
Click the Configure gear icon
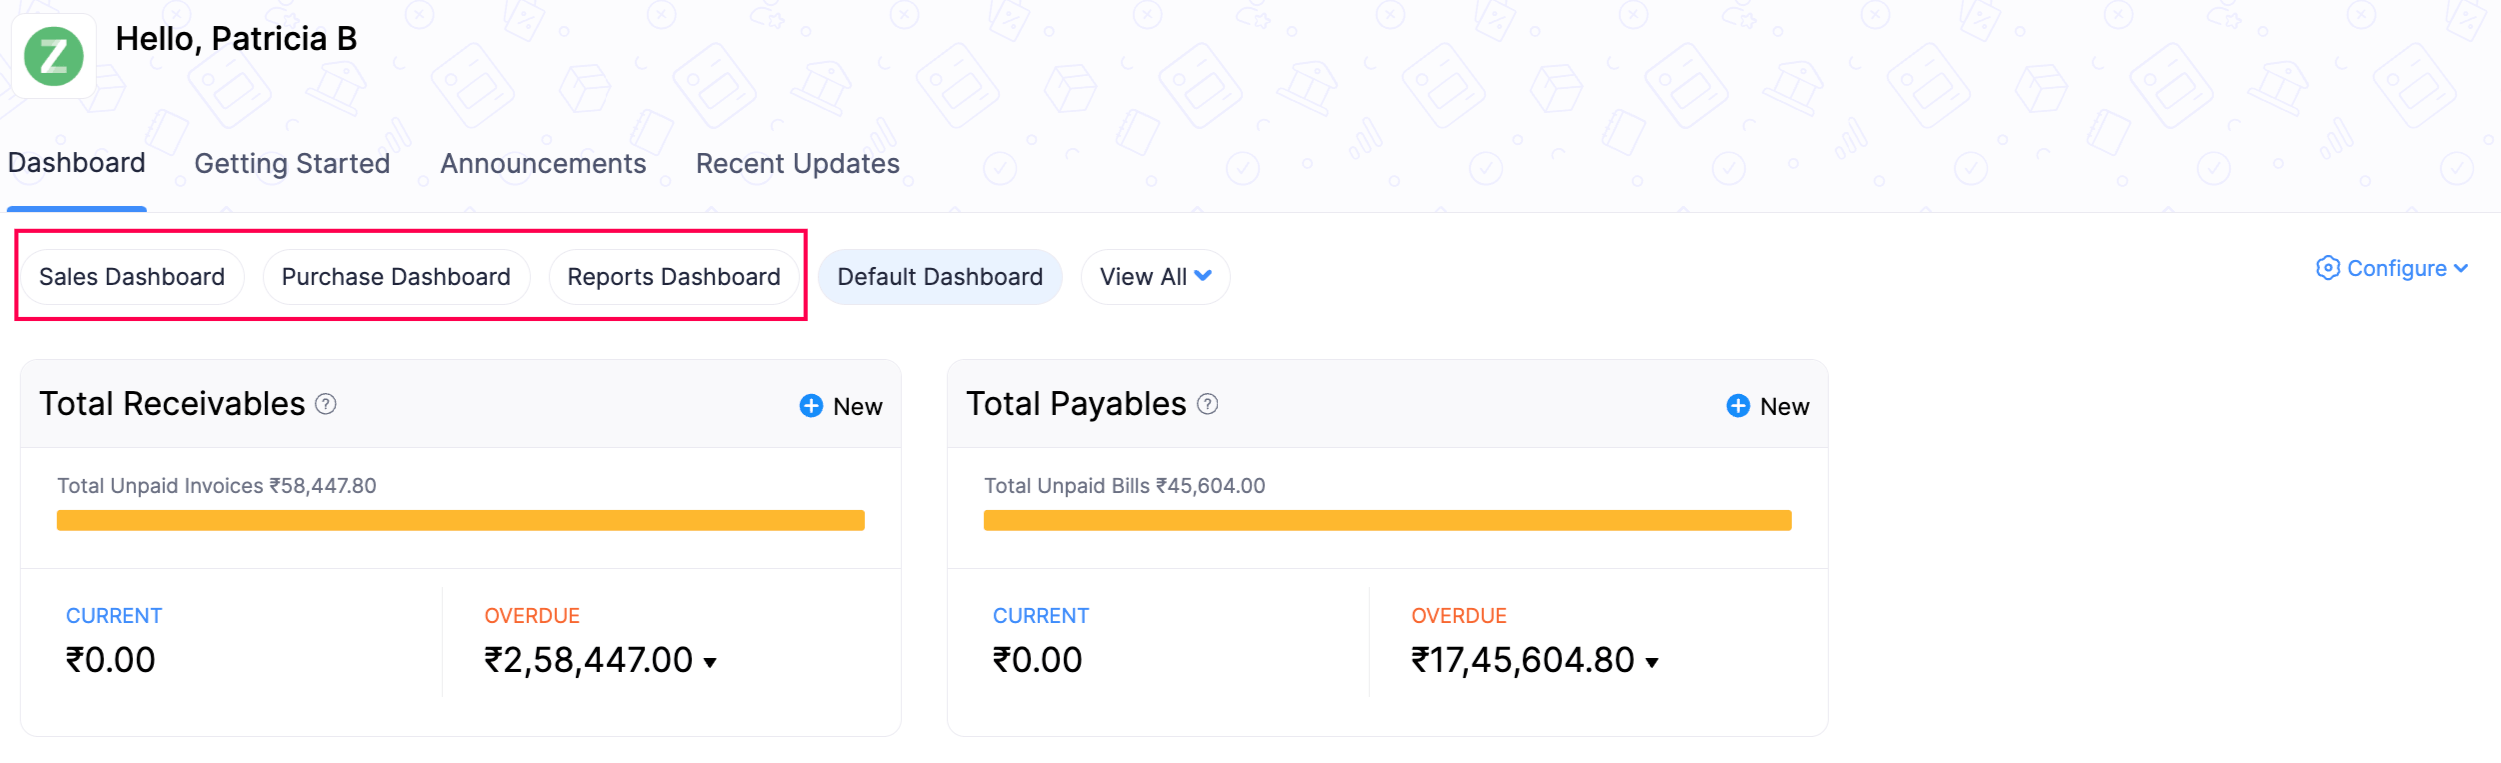[2328, 268]
